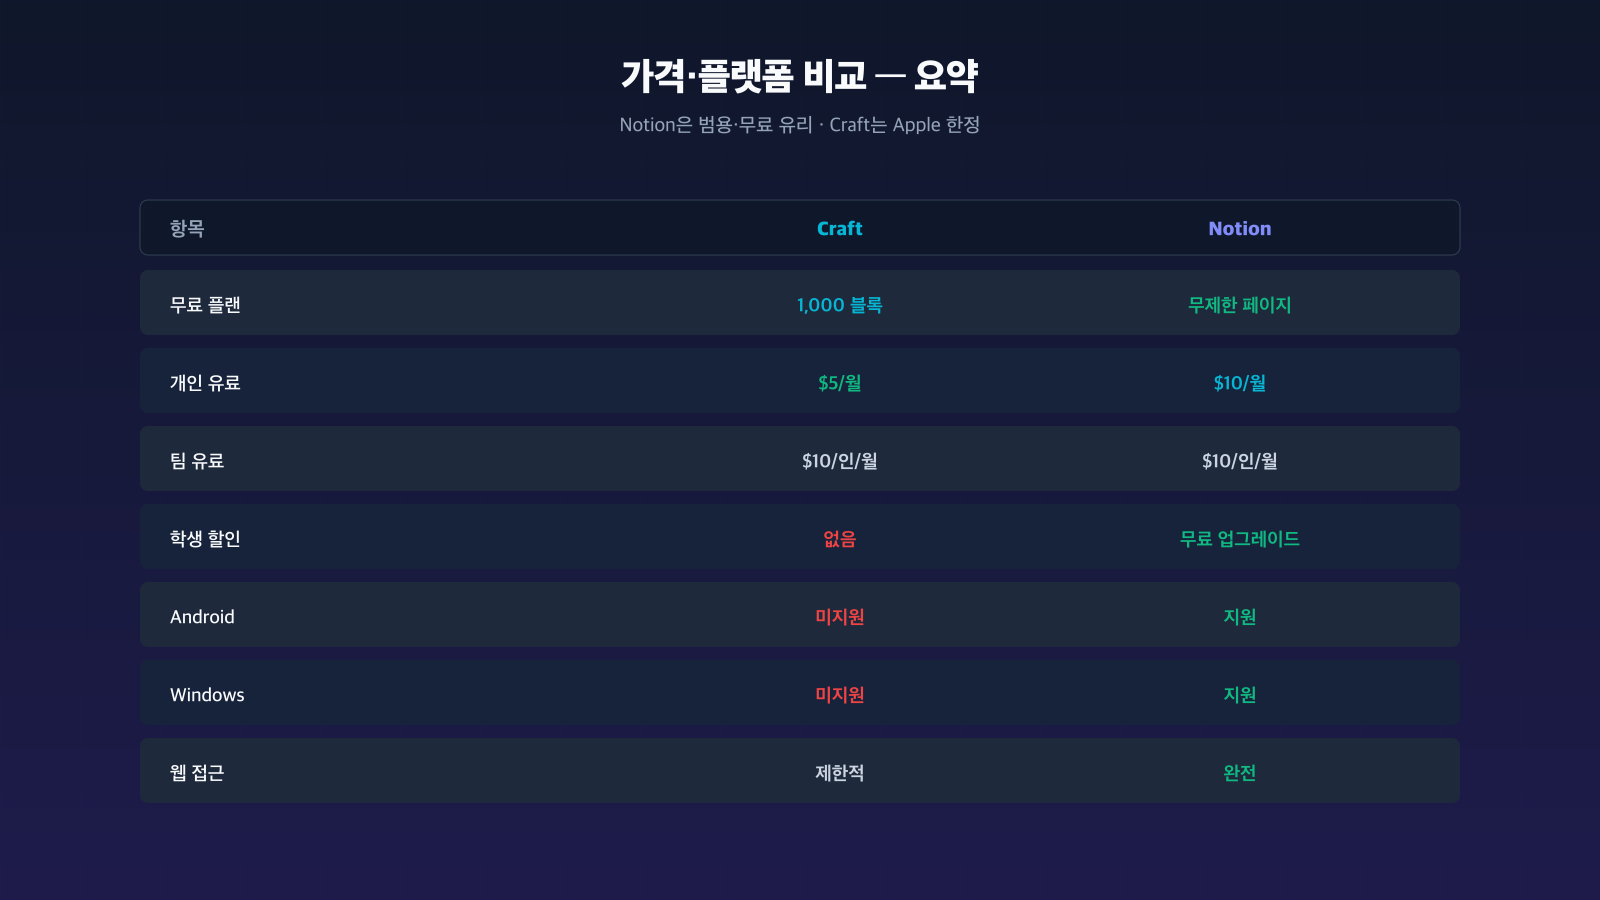Select Craft's team price '$10/인/월'
This screenshot has width=1600, height=900.
[x=839, y=461]
